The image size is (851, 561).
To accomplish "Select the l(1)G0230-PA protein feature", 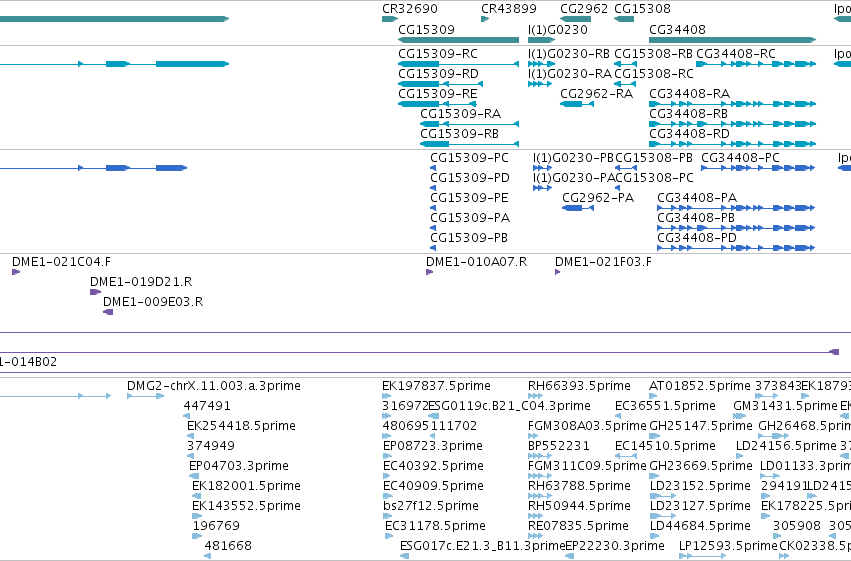I will point(542,188).
